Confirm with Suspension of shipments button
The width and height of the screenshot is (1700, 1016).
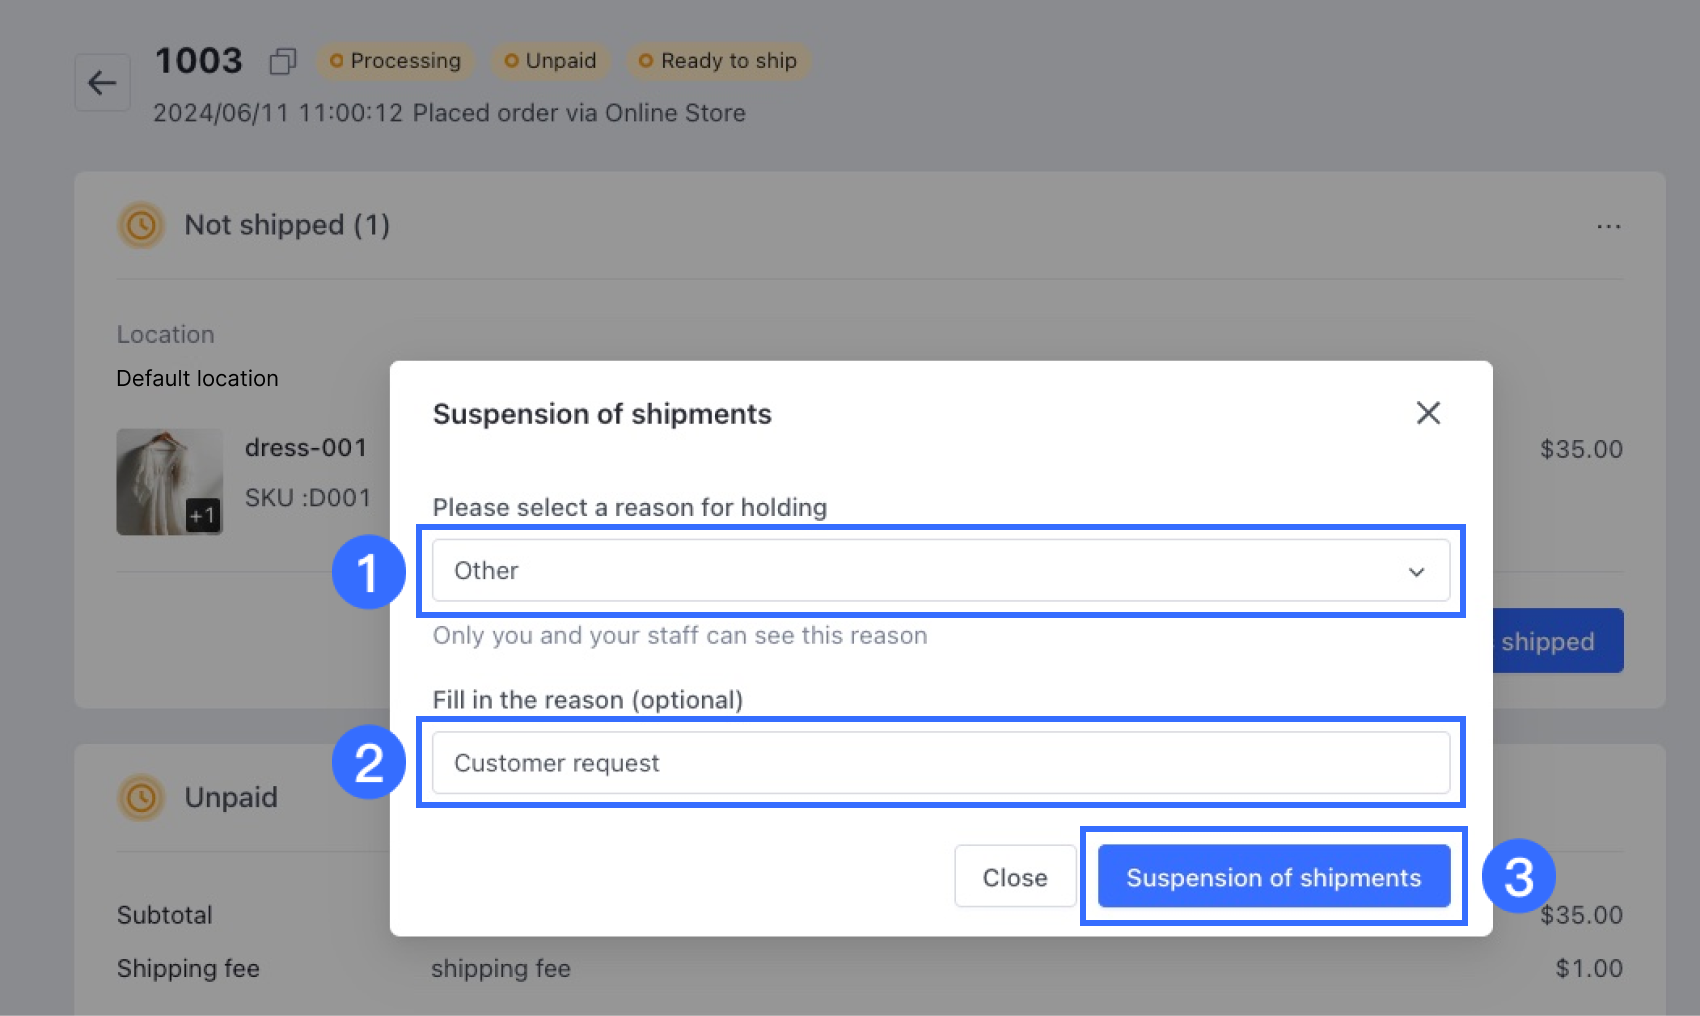(x=1273, y=877)
